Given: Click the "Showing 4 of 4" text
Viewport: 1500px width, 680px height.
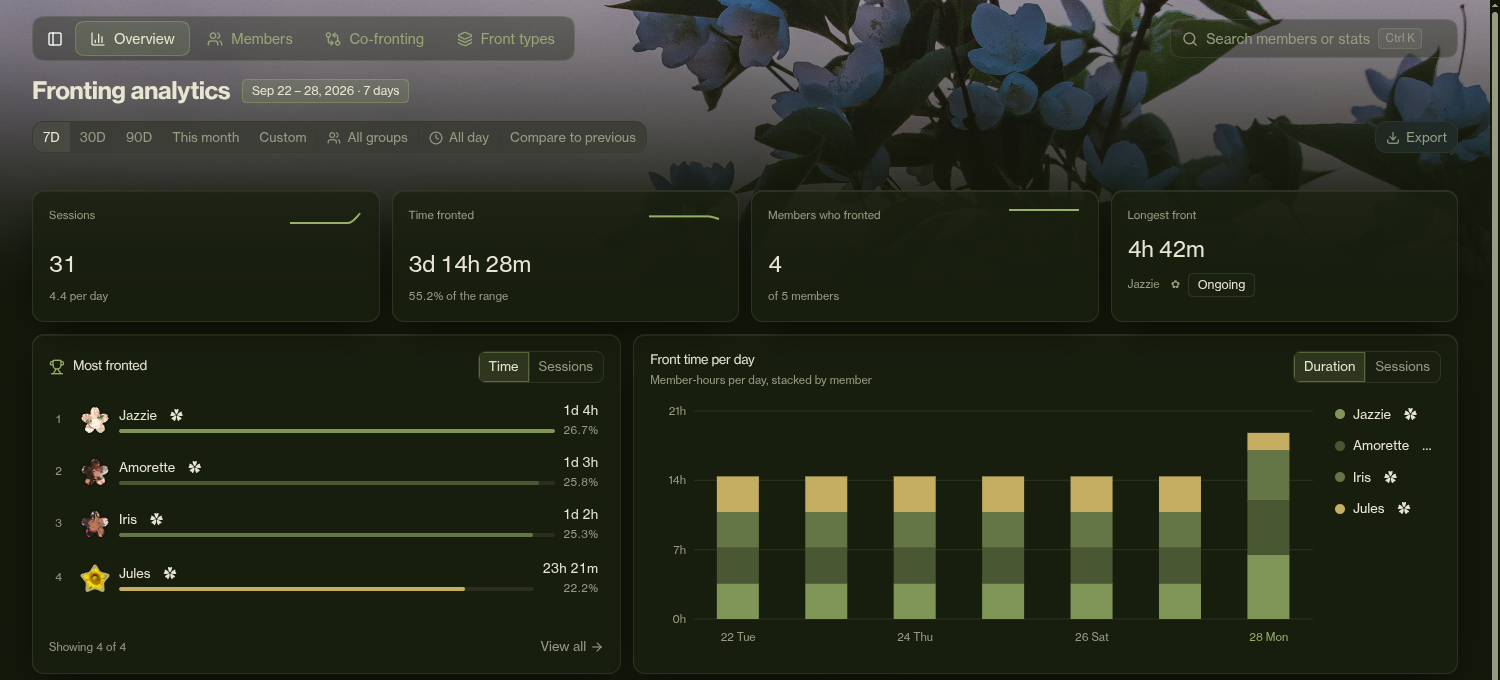Looking at the screenshot, I should click(x=88, y=647).
